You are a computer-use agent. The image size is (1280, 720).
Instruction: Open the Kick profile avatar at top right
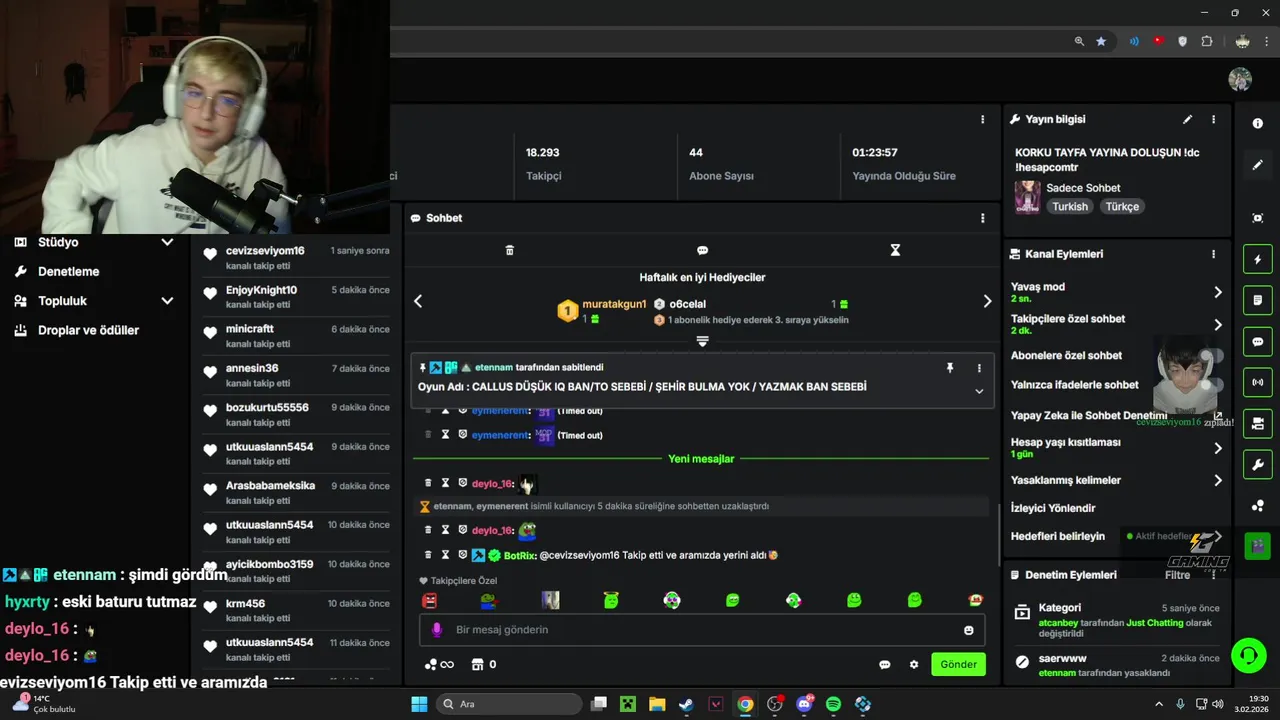tap(1240, 79)
